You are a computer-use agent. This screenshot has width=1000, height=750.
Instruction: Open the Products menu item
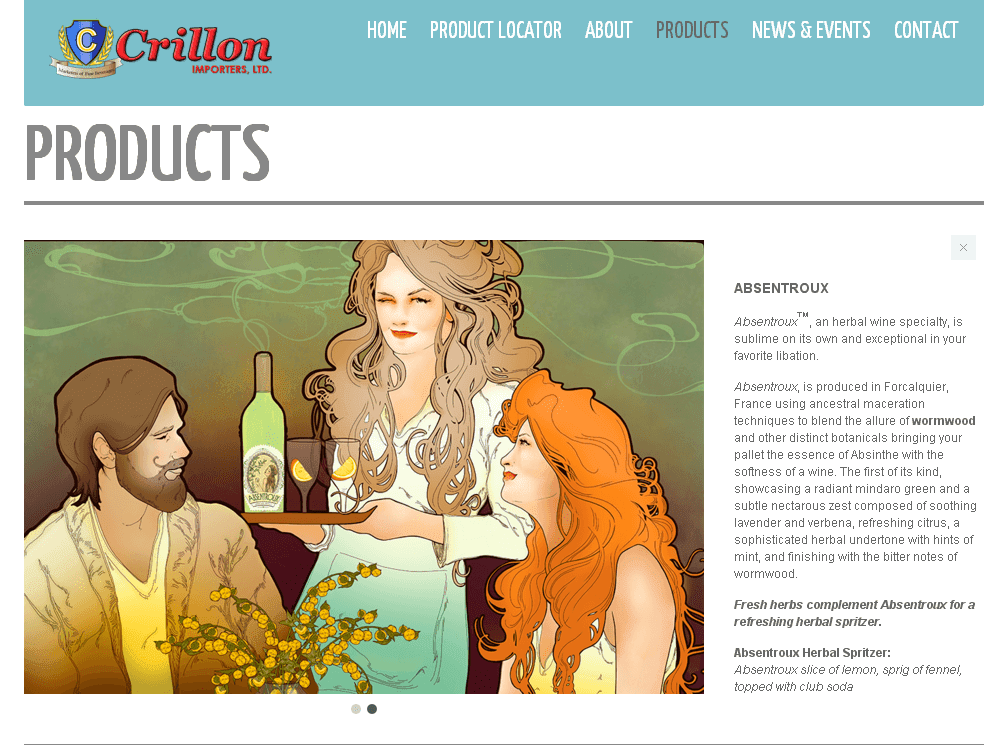click(692, 30)
